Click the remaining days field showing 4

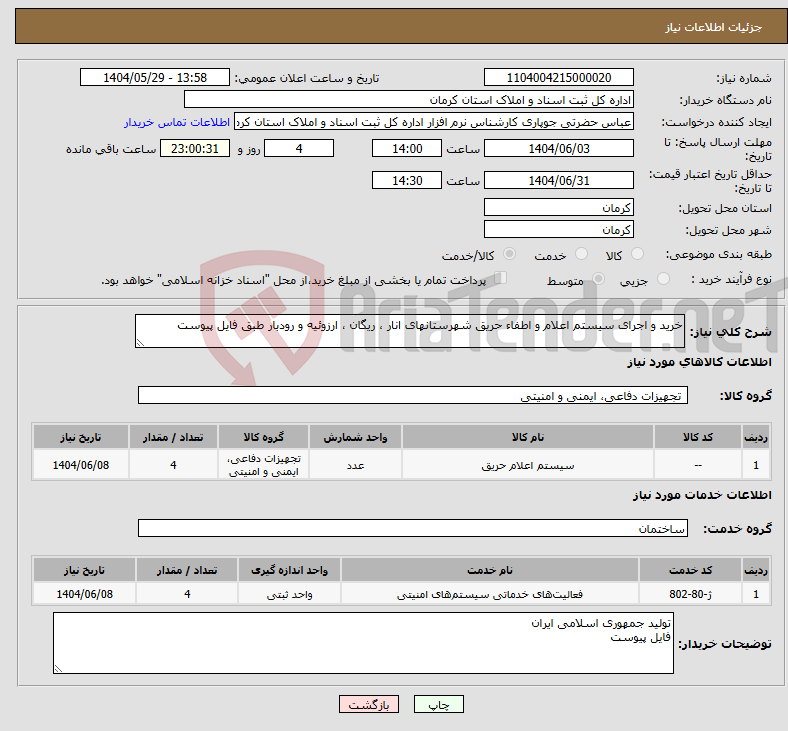299,148
